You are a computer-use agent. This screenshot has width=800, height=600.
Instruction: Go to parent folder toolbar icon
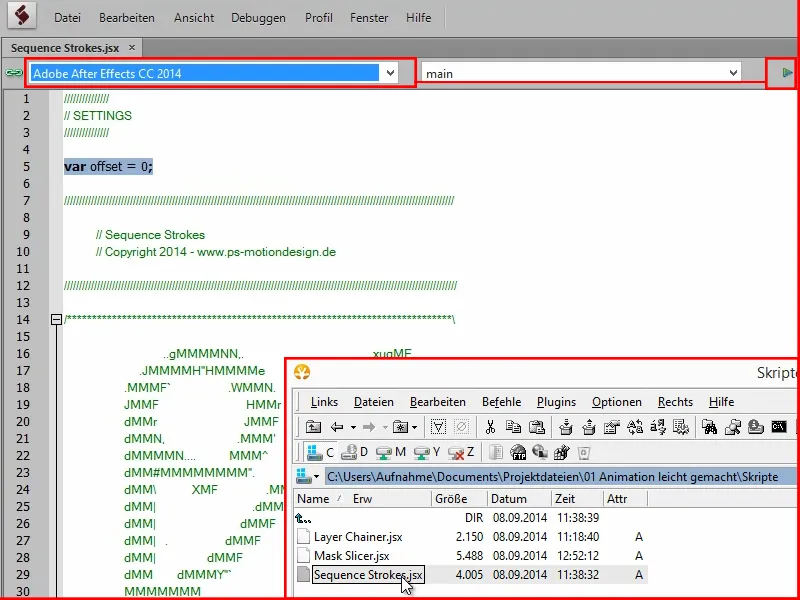tap(313, 427)
